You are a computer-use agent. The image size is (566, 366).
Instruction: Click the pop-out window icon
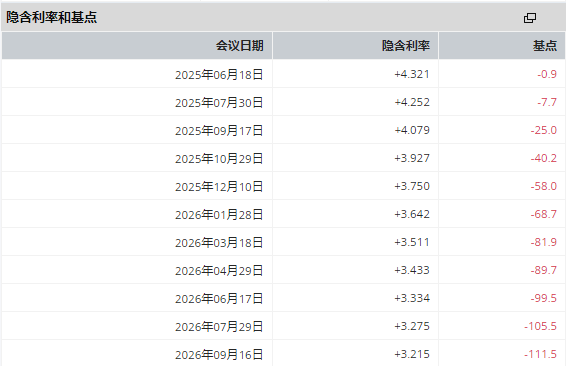530,18
